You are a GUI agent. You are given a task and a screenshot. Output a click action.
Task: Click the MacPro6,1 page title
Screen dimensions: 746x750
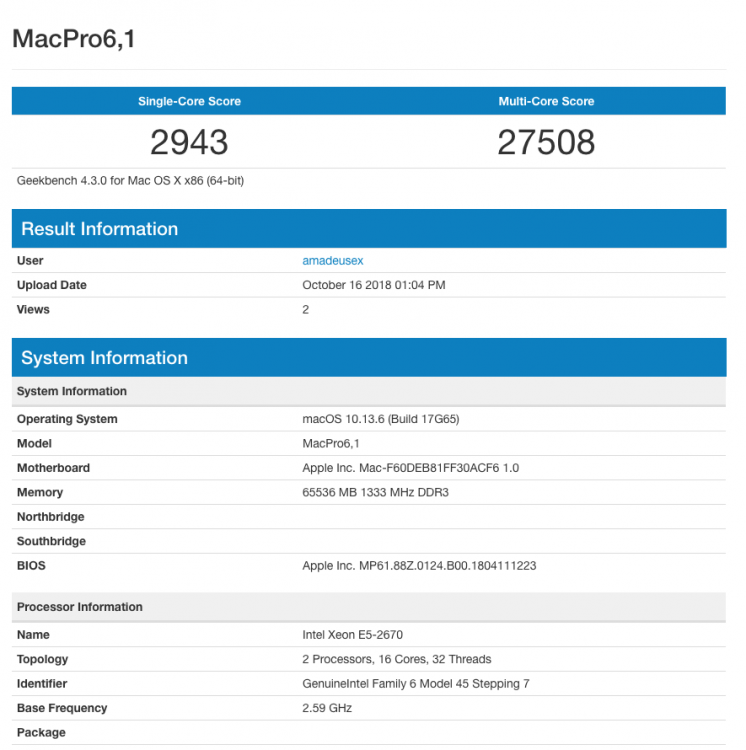[74, 39]
